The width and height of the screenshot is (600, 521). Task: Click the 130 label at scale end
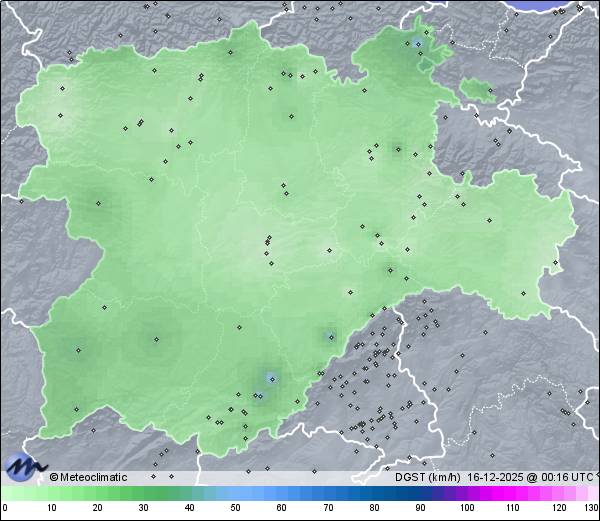pyautogui.click(x=591, y=509)
